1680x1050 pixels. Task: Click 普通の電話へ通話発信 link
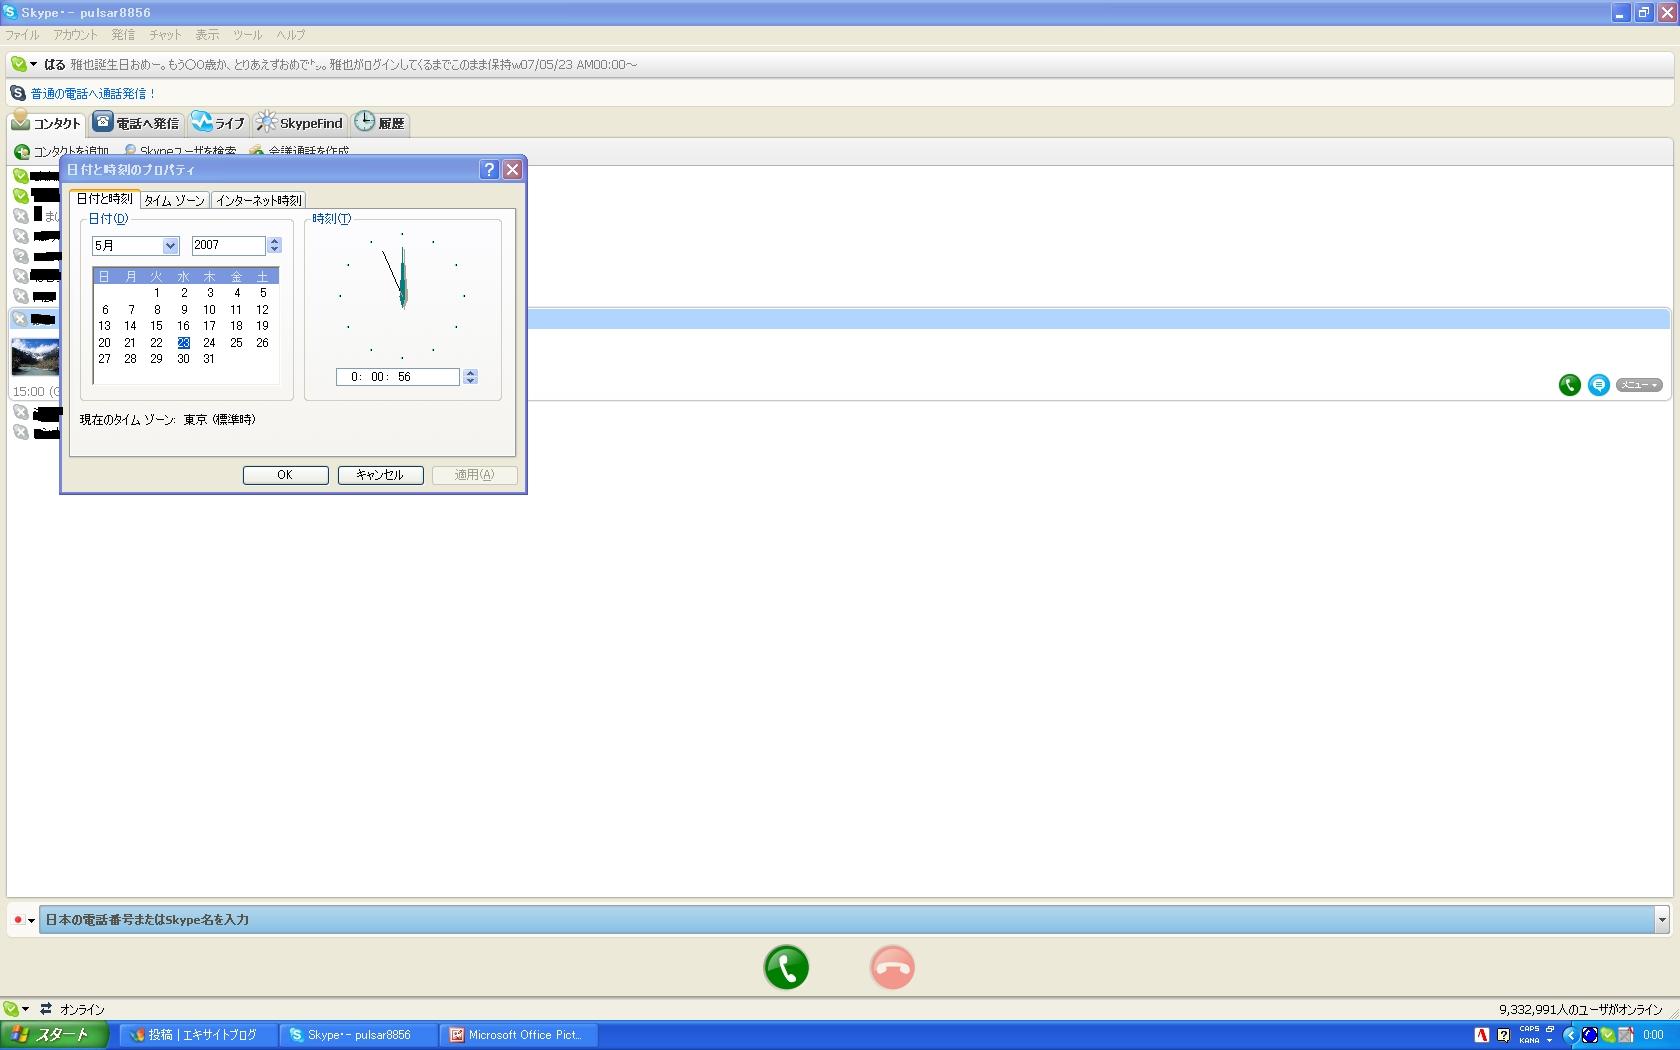click(93, 94)
